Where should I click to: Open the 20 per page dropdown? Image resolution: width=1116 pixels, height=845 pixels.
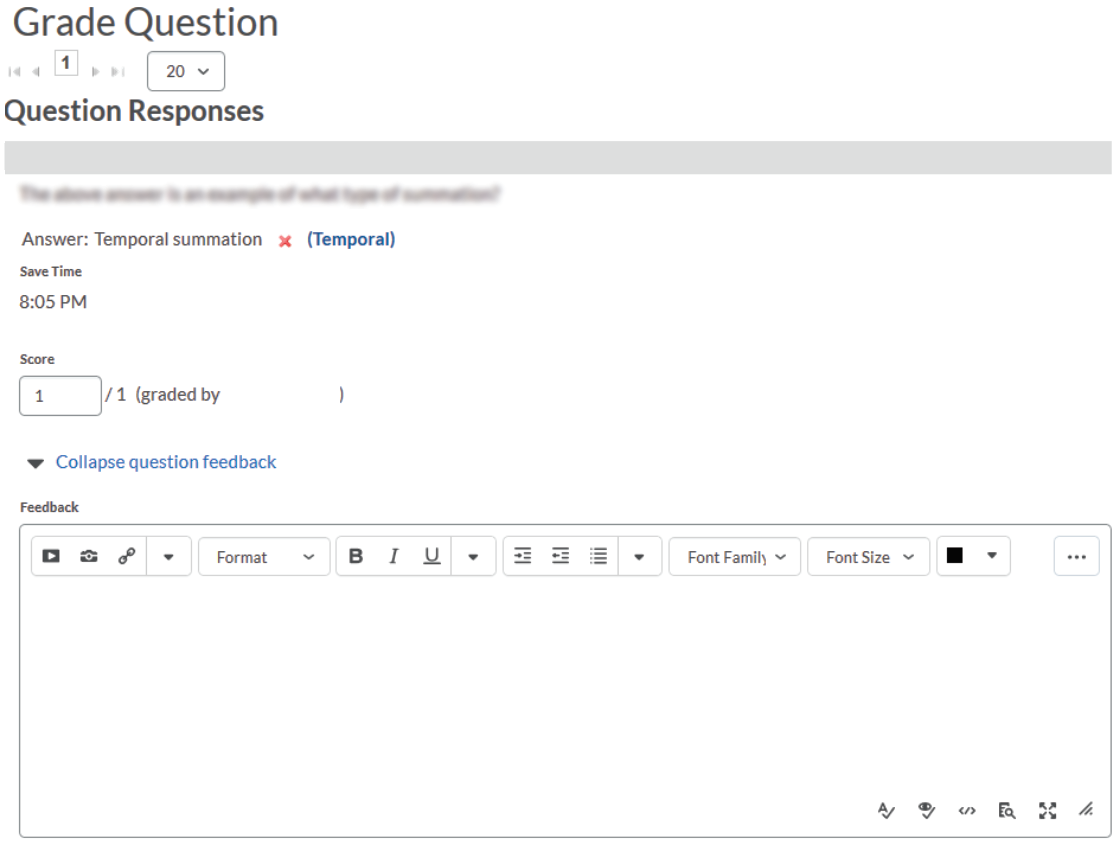click(186, 71)
